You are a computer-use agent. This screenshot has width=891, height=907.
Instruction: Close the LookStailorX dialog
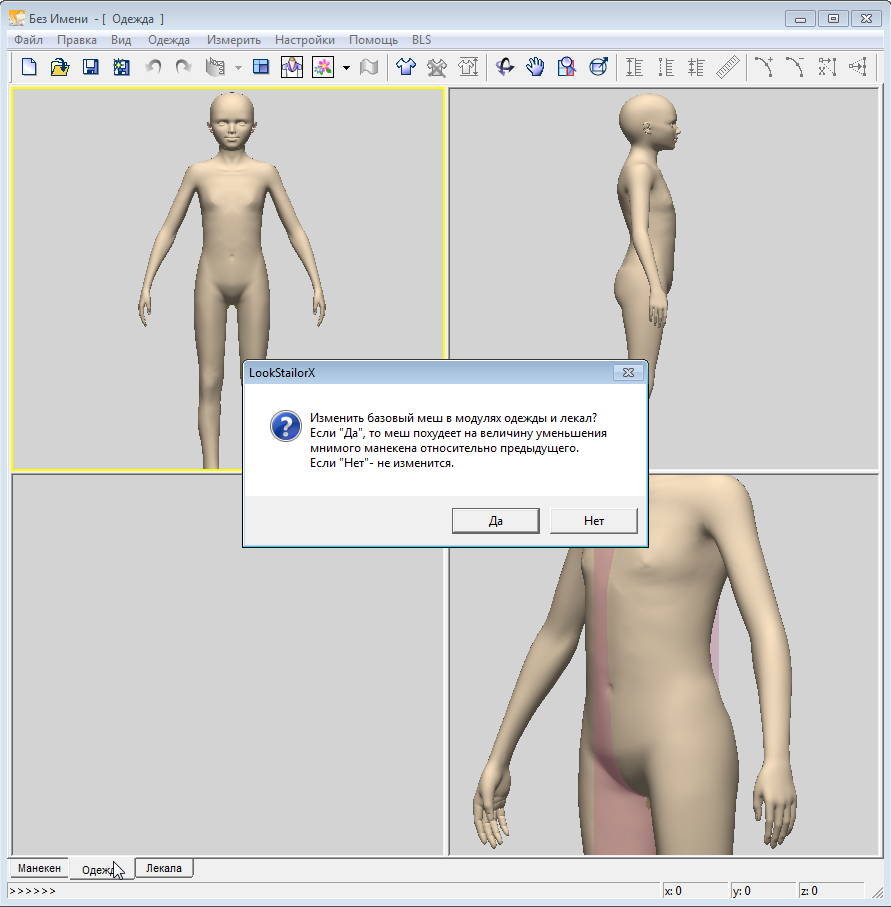627,373
